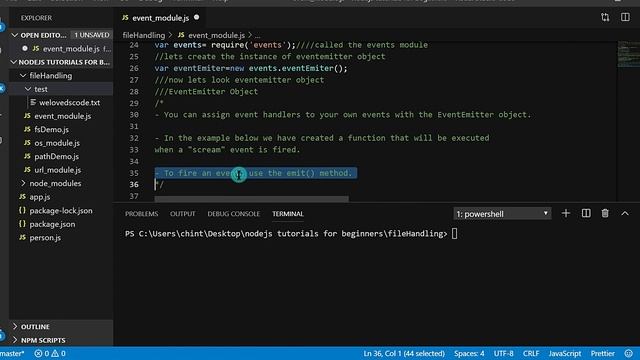
Task: Change indentation via Spaces: 4
Action: (x=469, y=353)
